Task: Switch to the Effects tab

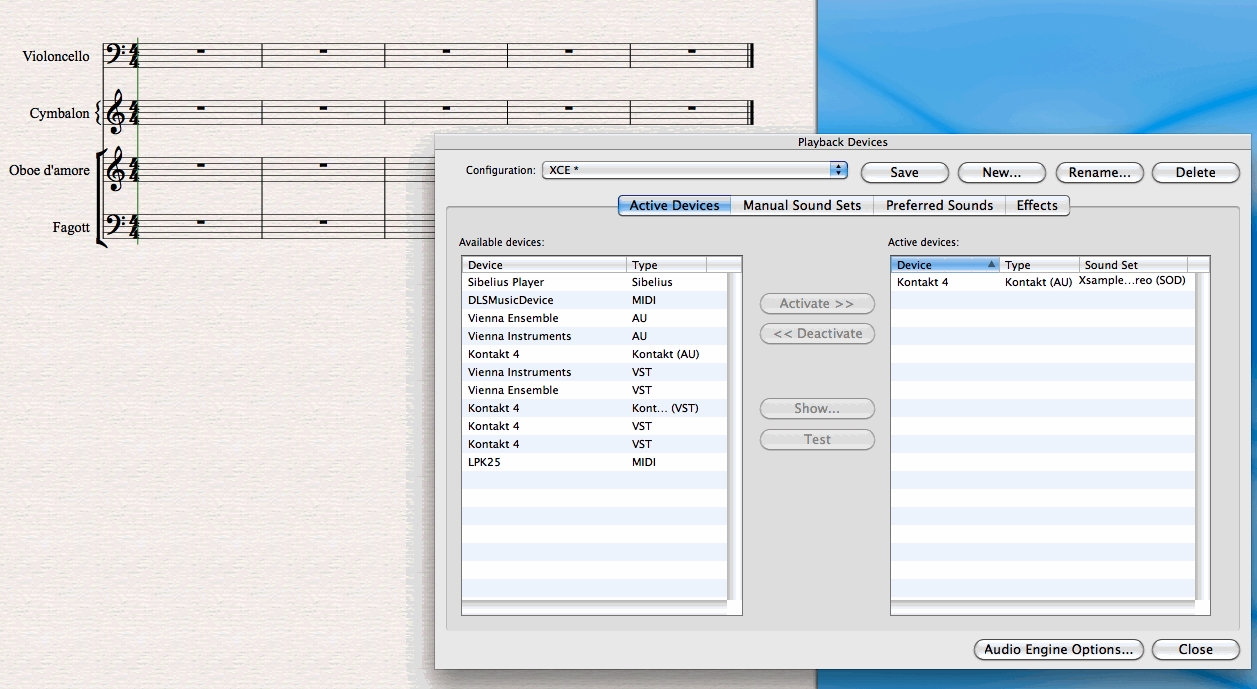Action: (x=1037, y=205)
